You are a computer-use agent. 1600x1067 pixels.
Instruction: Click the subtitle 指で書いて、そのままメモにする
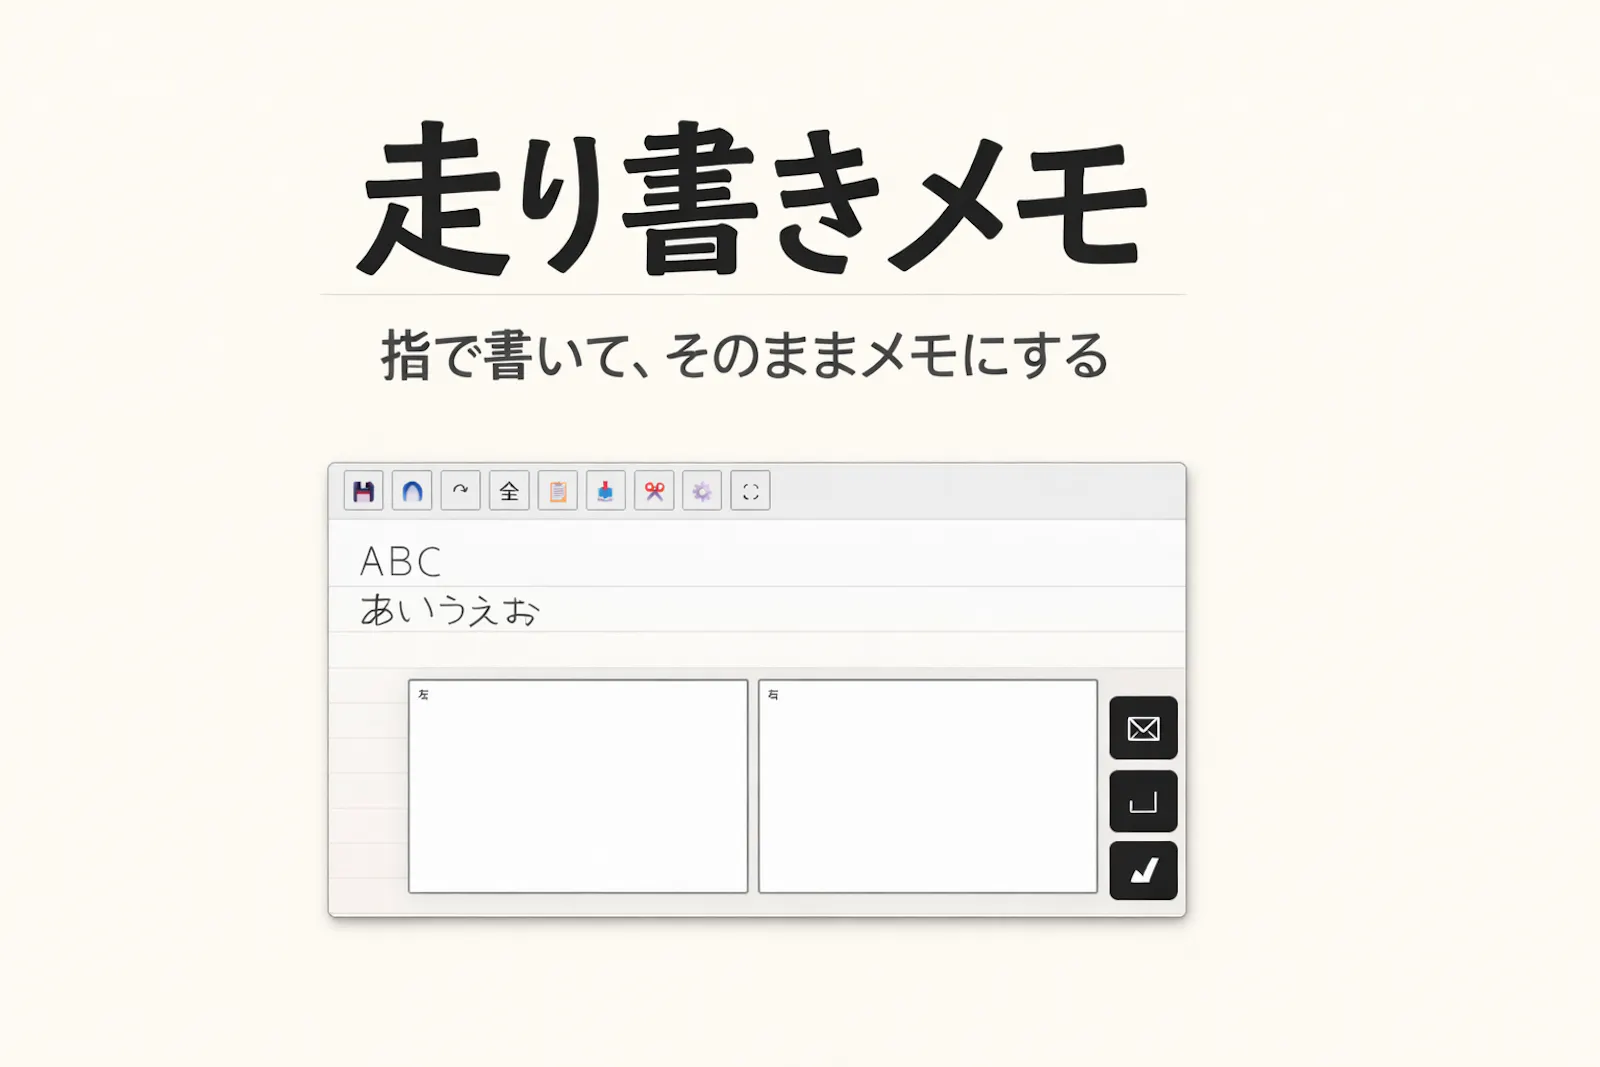745,356
